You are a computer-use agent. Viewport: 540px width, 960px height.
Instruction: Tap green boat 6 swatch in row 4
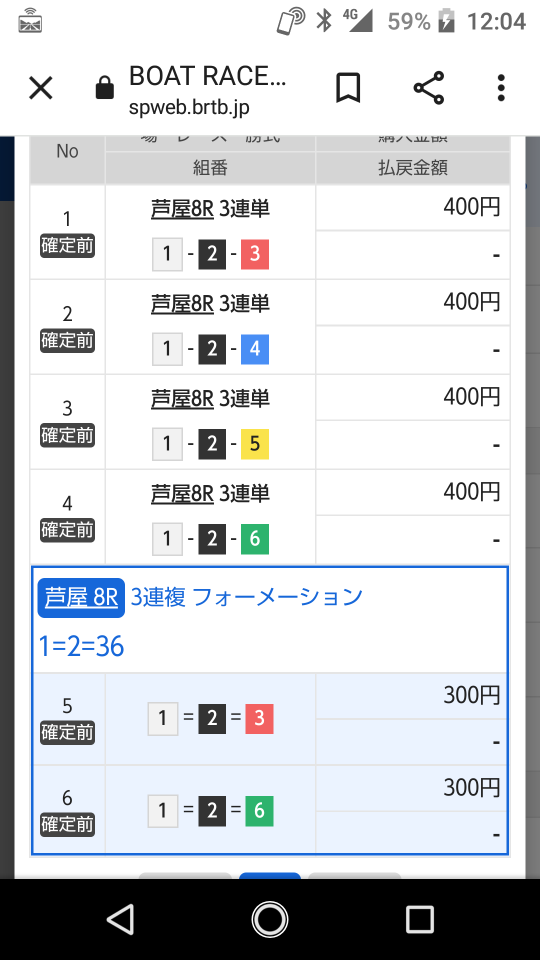[255, 539]
